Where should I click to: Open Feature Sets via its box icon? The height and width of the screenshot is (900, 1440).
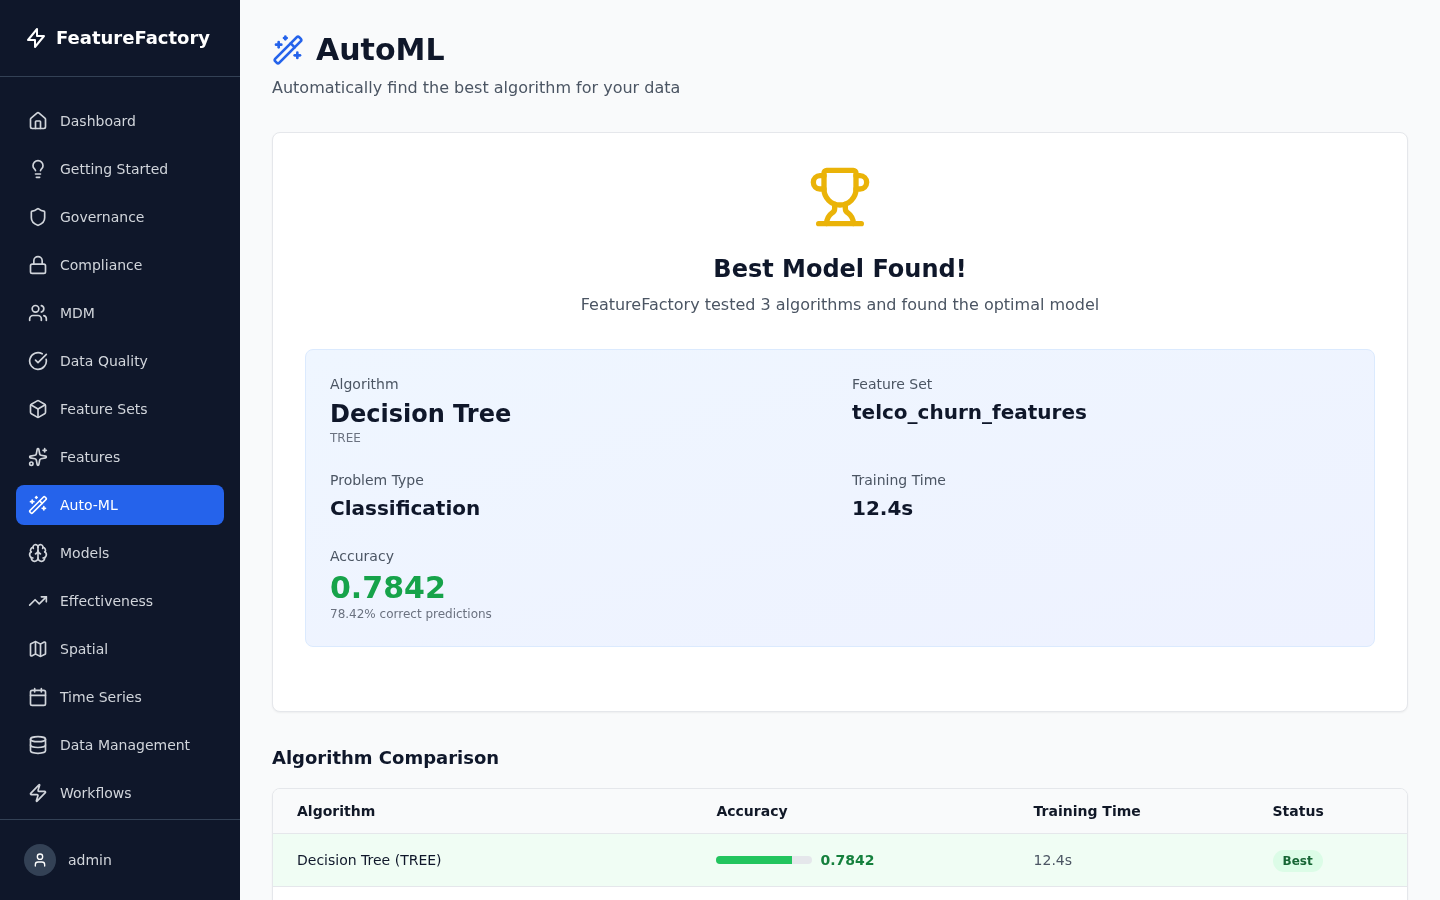pyautogui.click(x=38, y=409)
